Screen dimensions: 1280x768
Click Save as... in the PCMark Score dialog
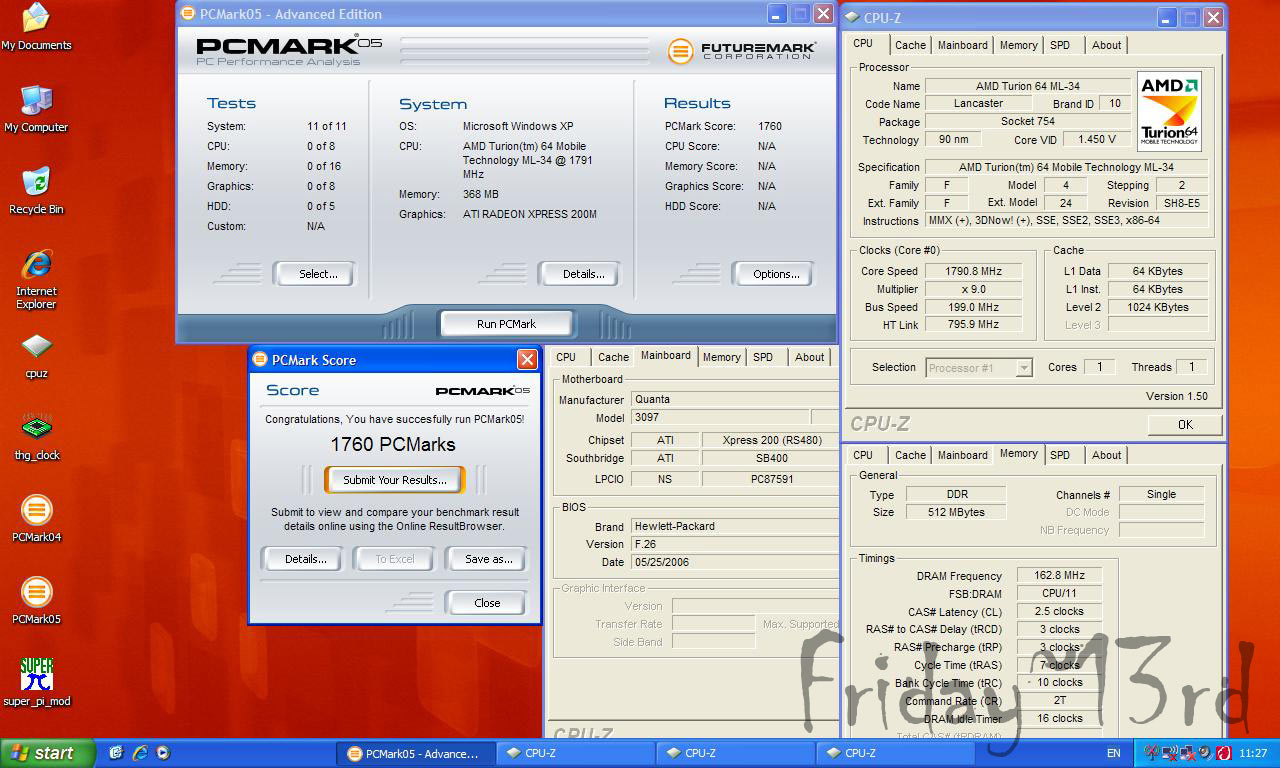[488, 559]
